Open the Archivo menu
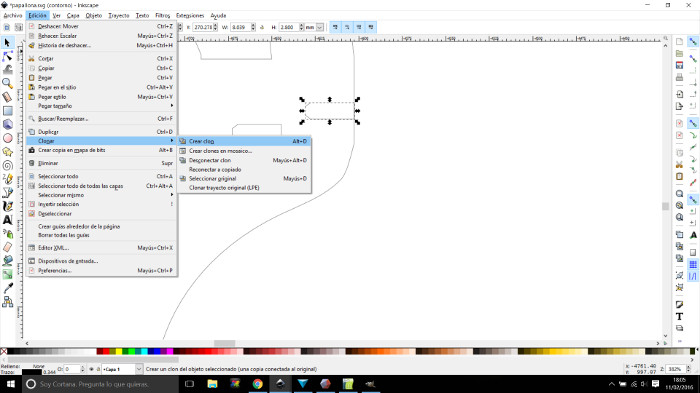700x393 pixels. point(12,16)
